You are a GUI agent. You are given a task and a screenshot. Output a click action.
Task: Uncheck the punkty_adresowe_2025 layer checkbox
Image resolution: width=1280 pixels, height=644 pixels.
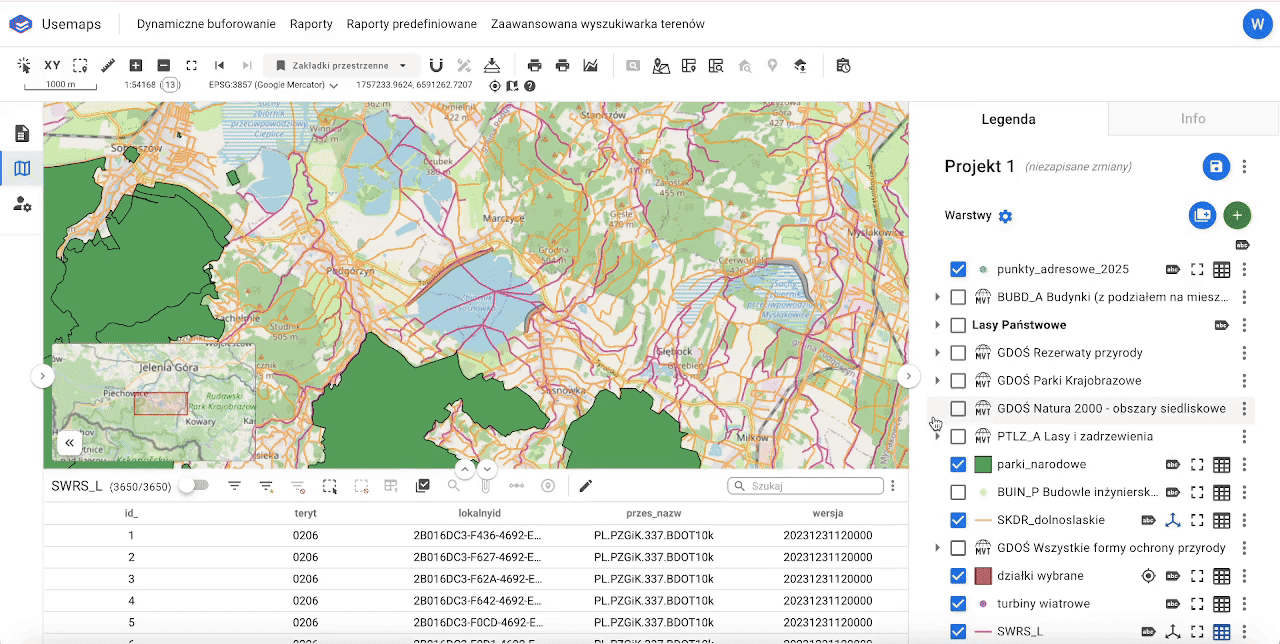[x=958, y=269]
